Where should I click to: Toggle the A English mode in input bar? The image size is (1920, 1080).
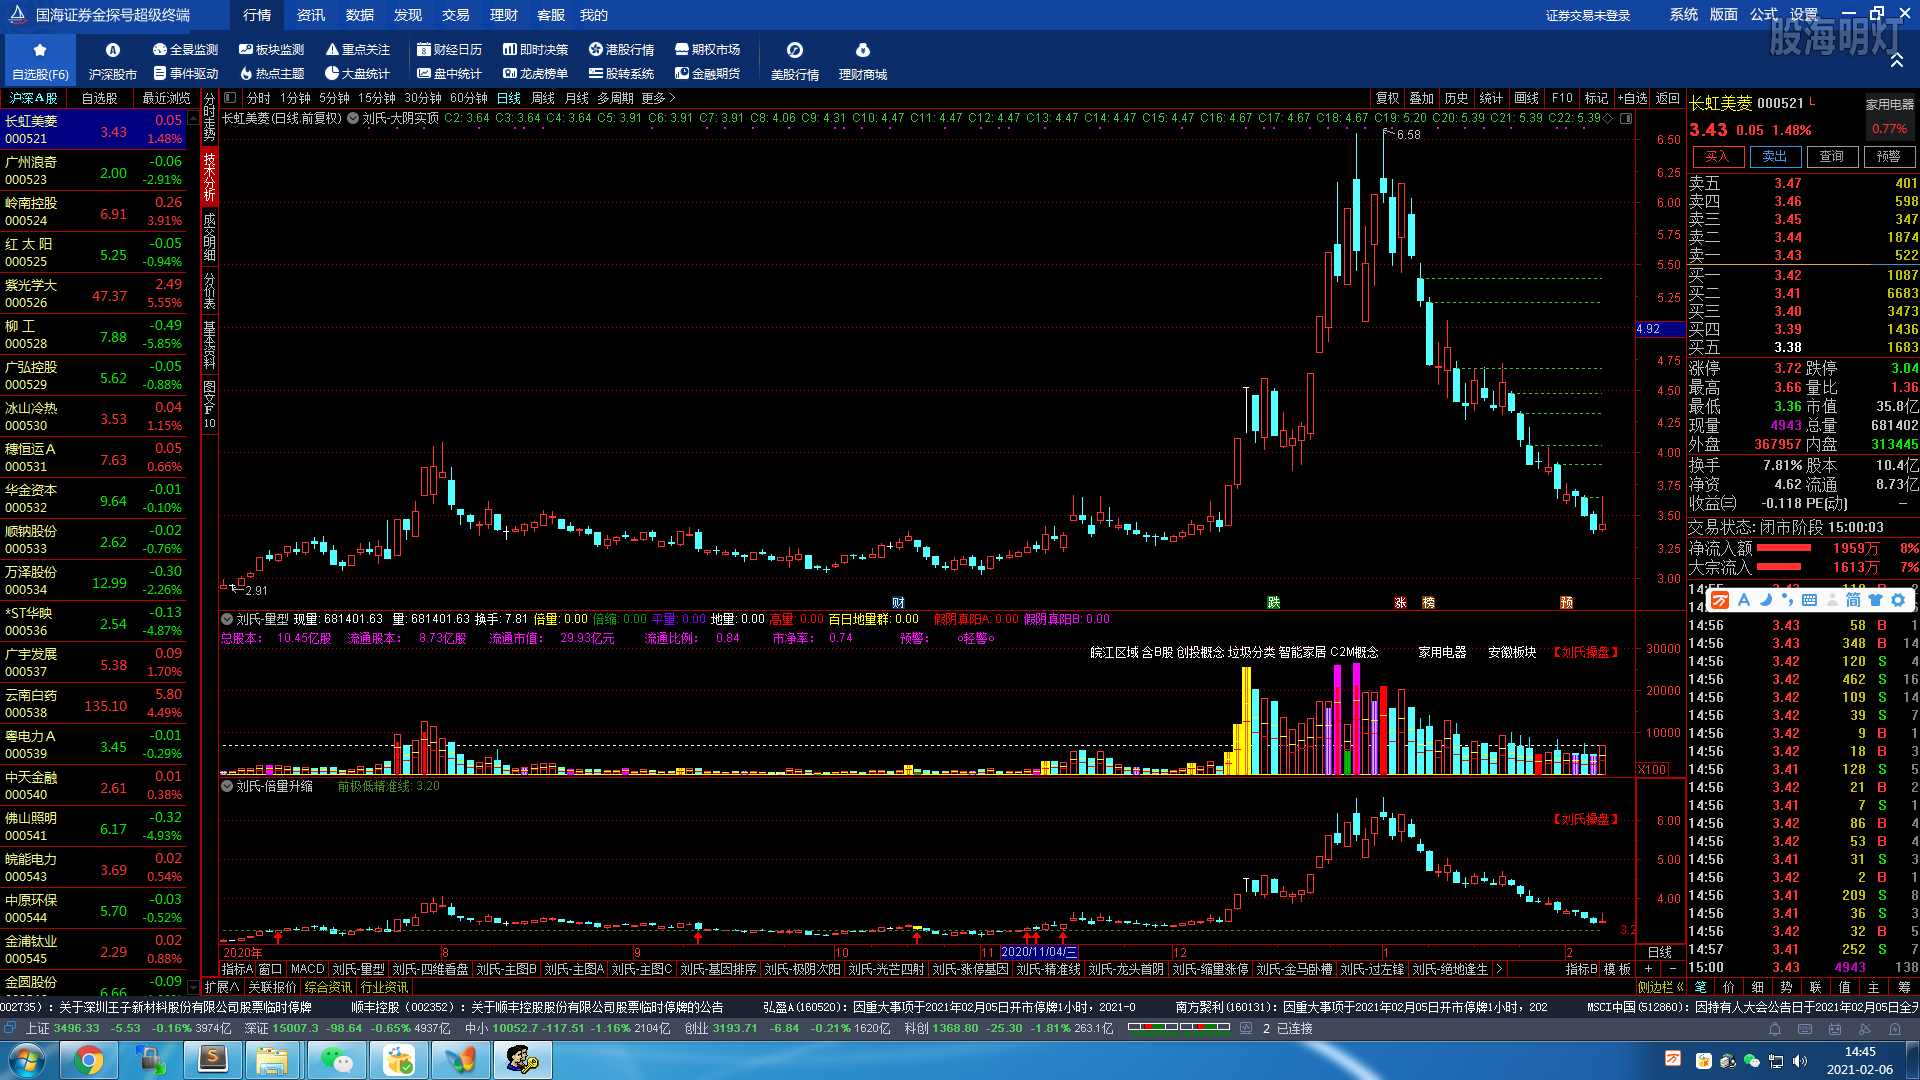1744,600
